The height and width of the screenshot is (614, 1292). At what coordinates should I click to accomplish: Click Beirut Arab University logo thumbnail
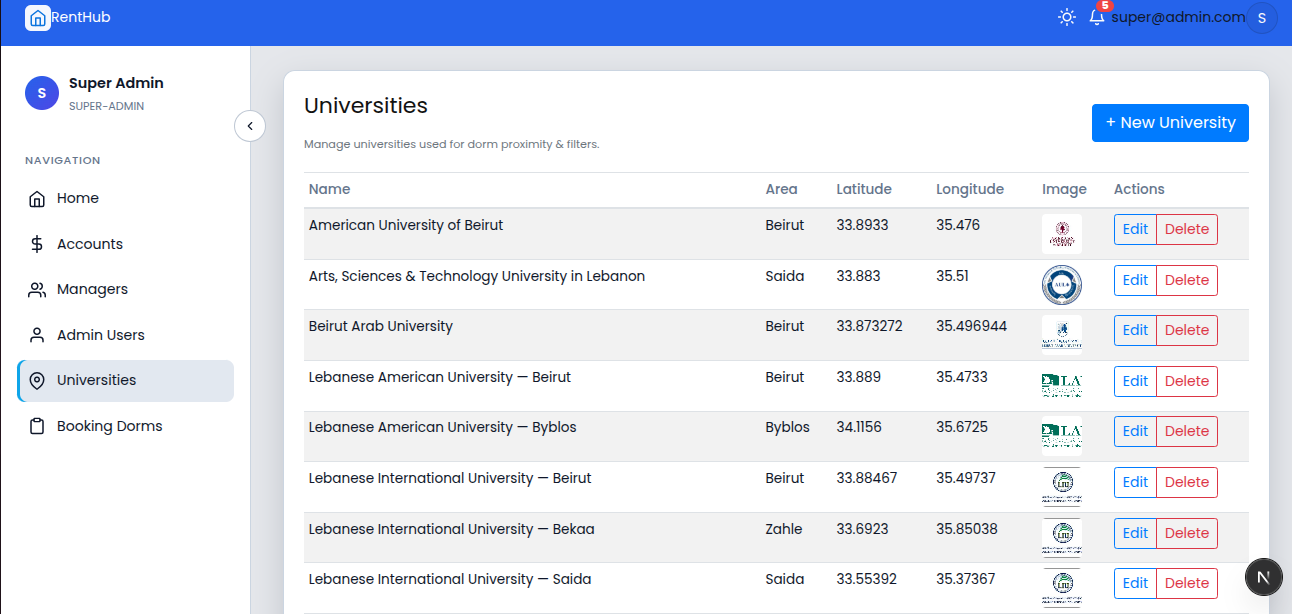(x=1062, y=335)
